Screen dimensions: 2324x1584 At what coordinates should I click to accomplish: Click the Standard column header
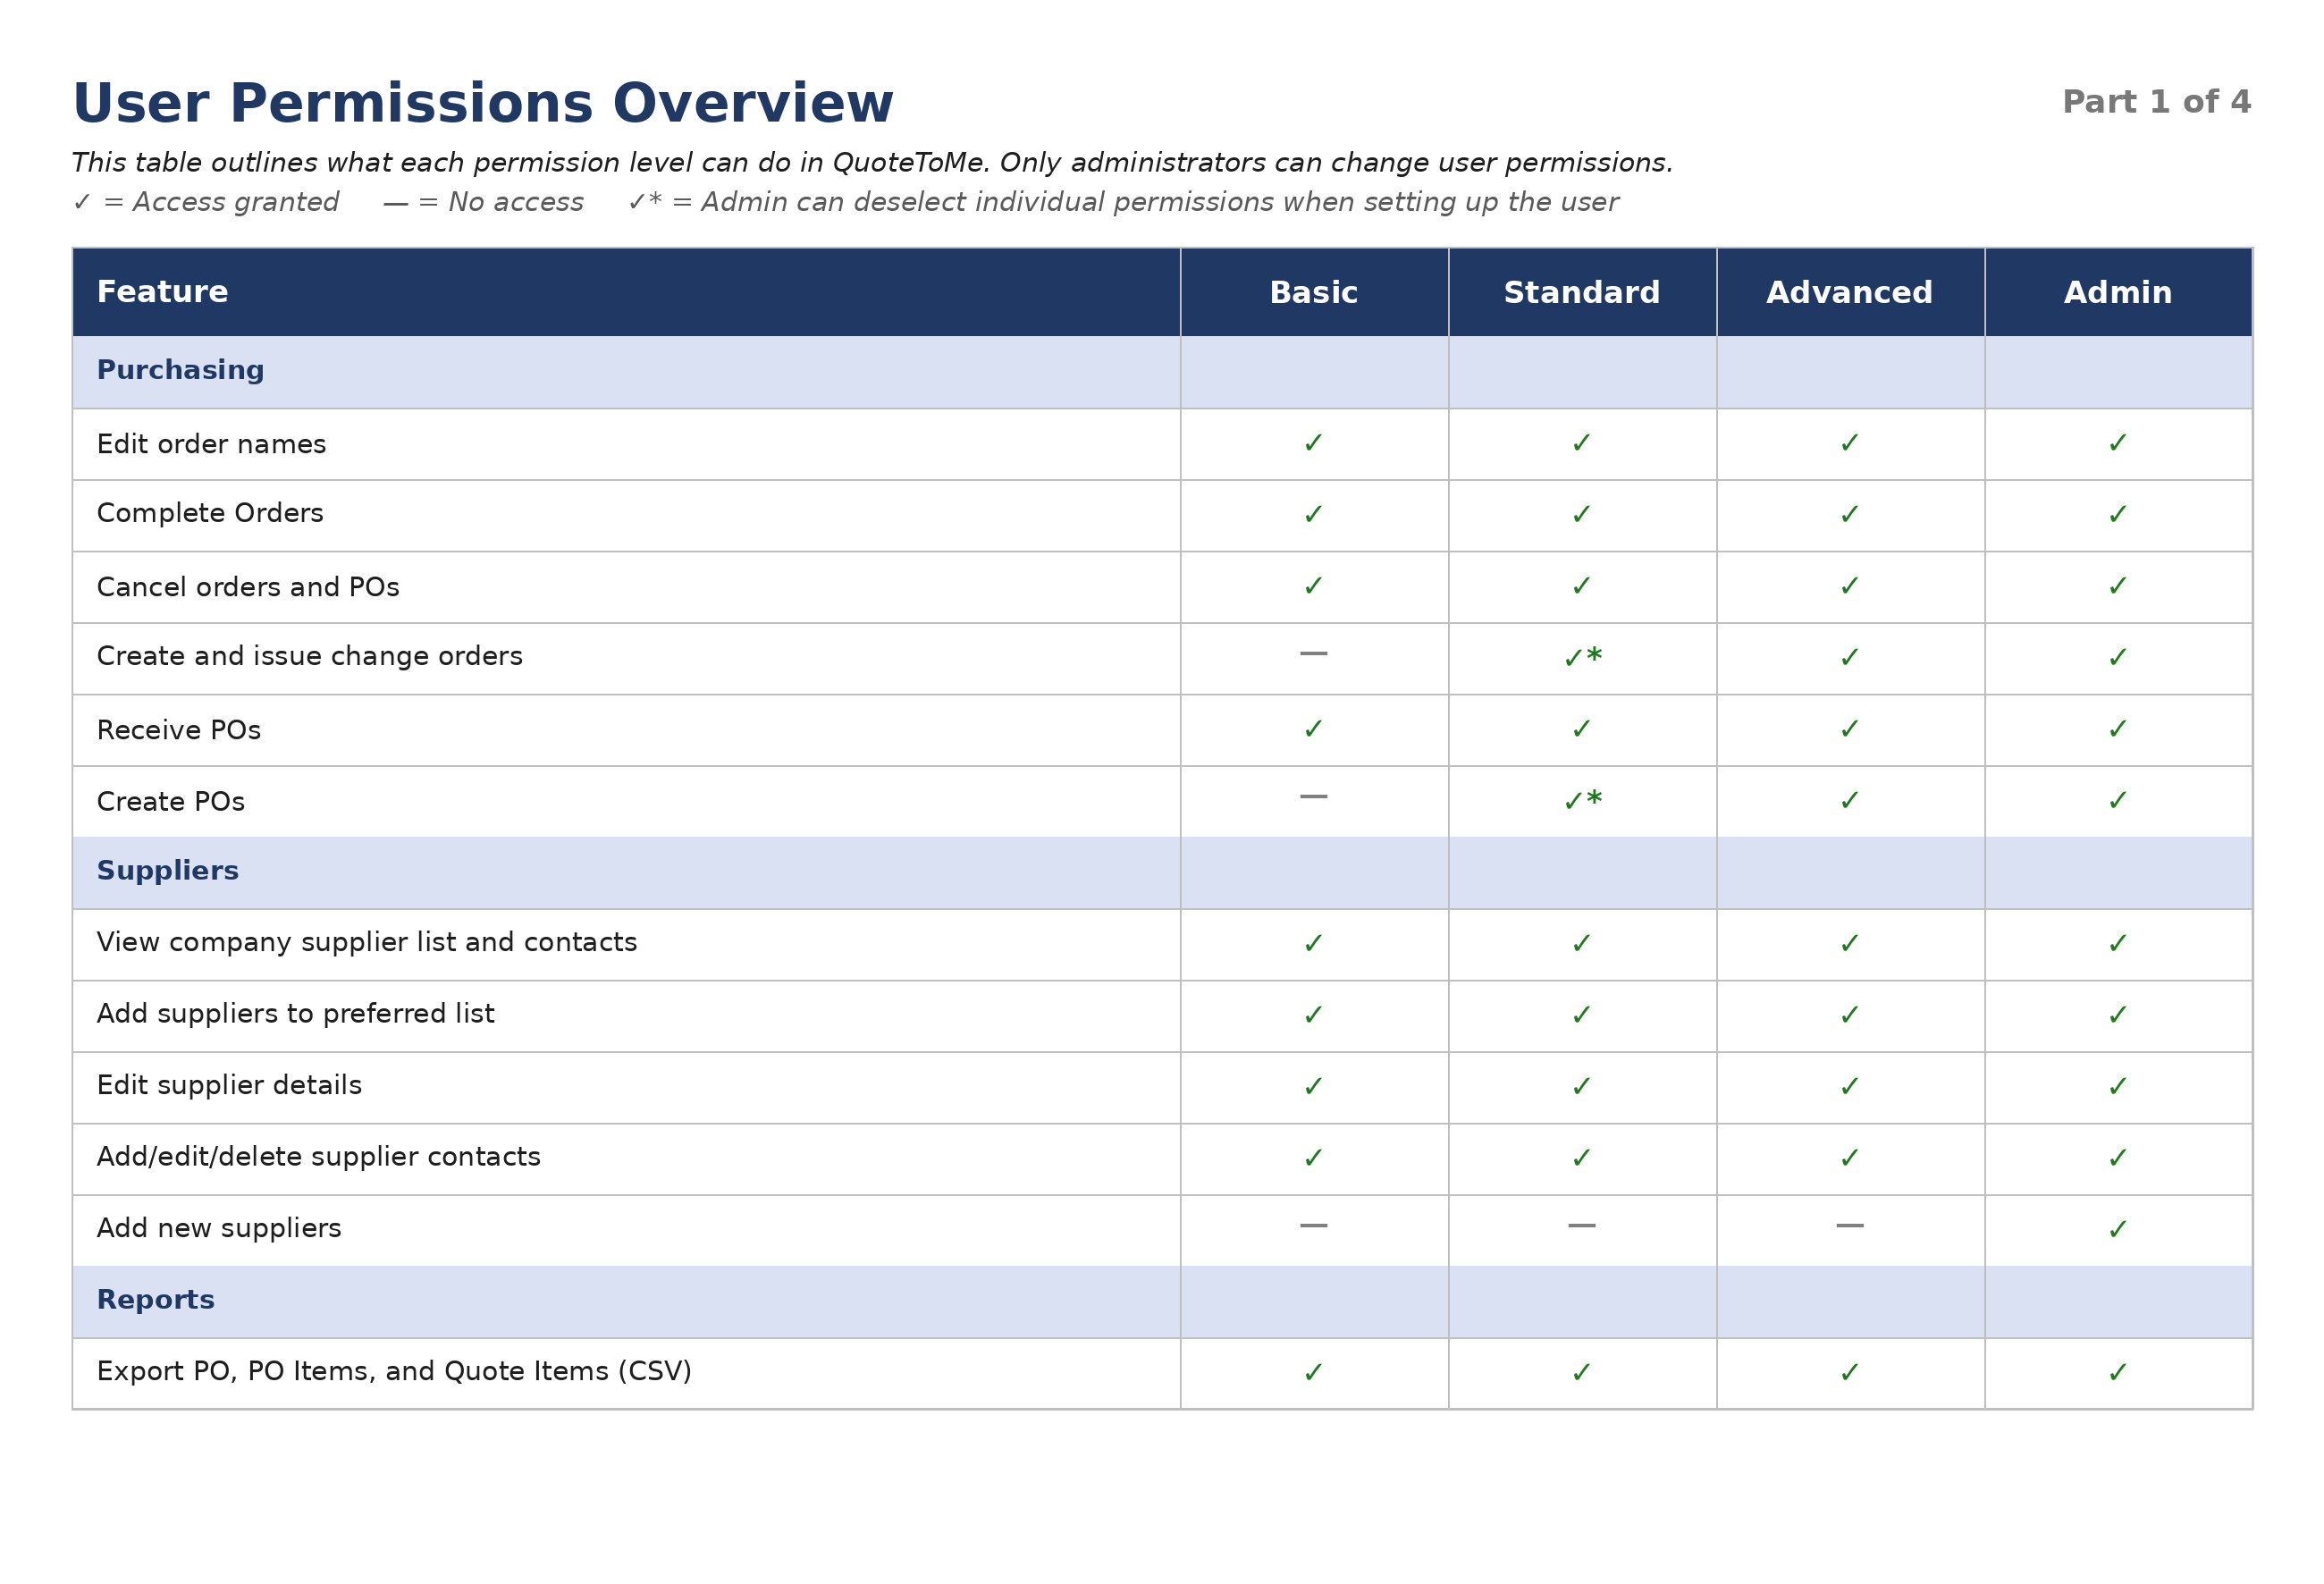point(1581,292)
